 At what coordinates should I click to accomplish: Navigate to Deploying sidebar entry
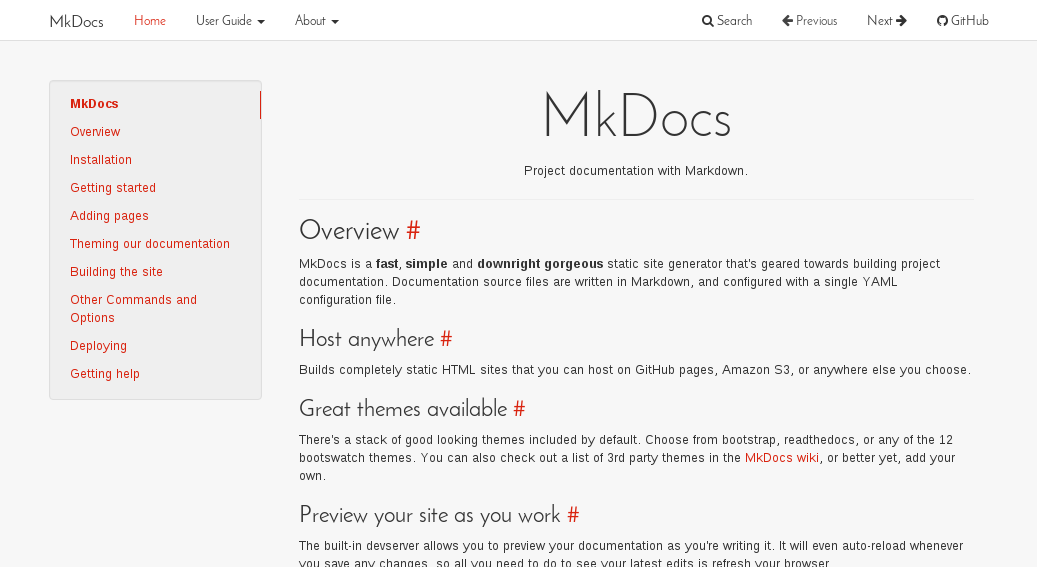tap(99, 346)
